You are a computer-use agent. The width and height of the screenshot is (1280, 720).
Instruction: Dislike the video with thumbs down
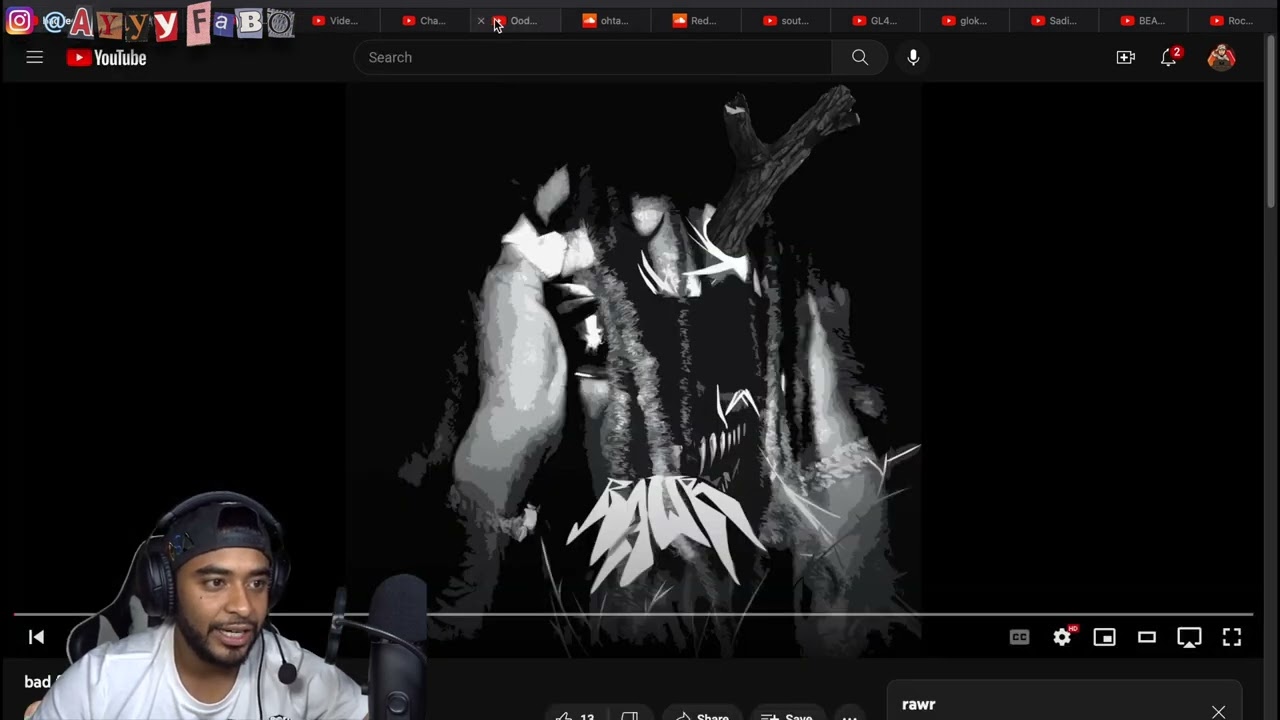630,715
